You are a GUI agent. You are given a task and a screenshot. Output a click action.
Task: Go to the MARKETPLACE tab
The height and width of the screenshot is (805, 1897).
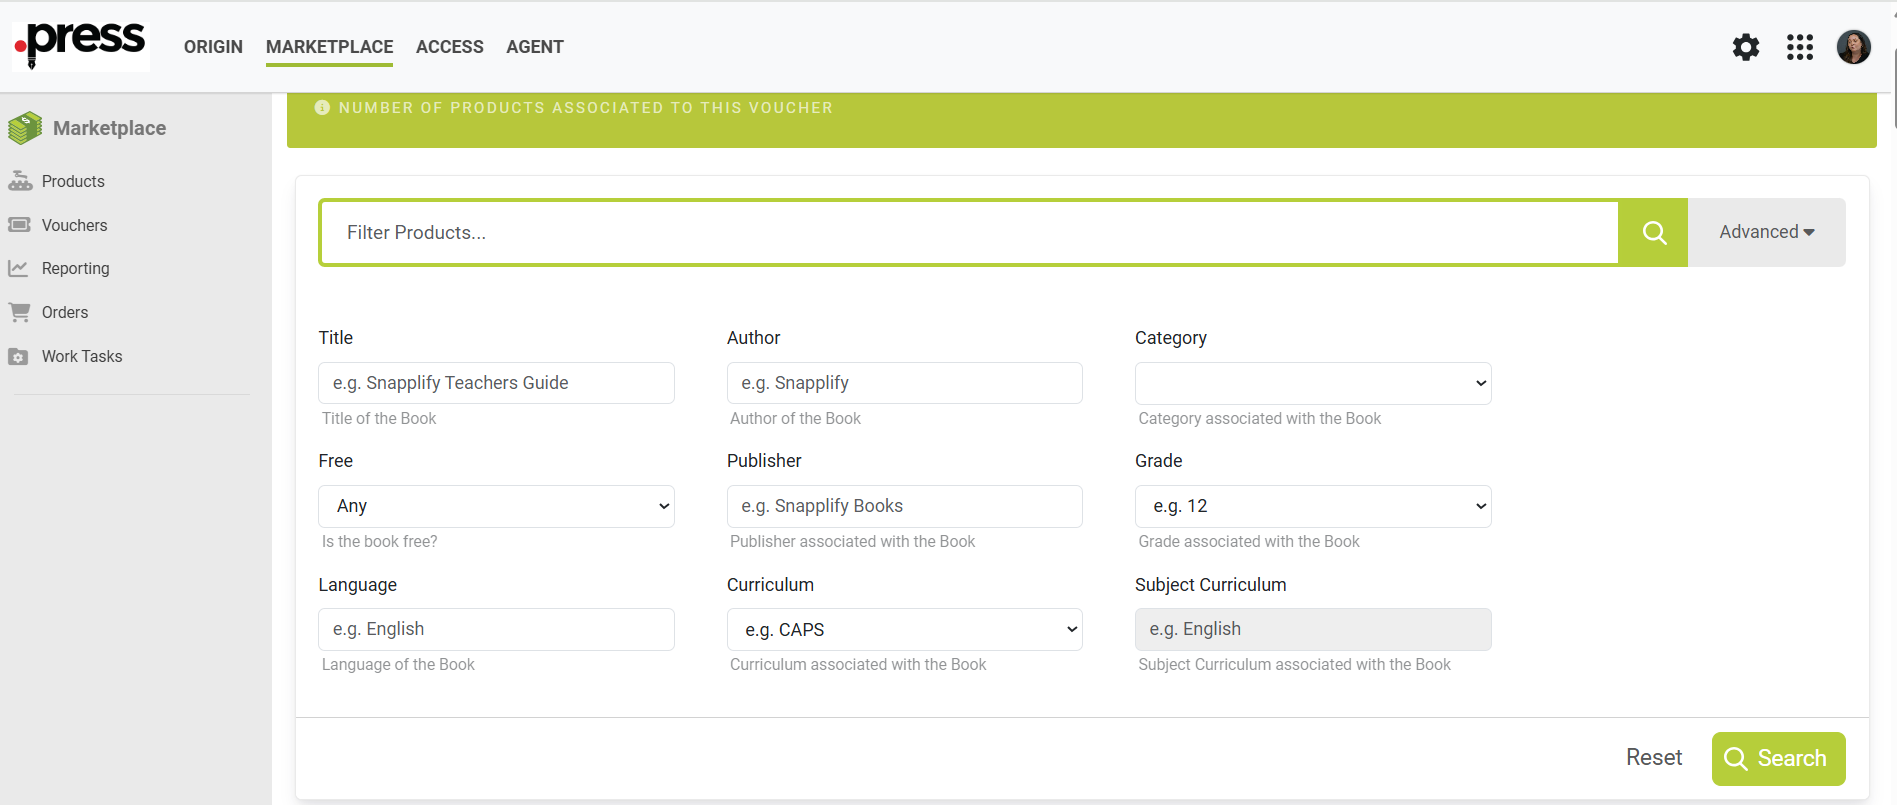click(x=329, y=47)
